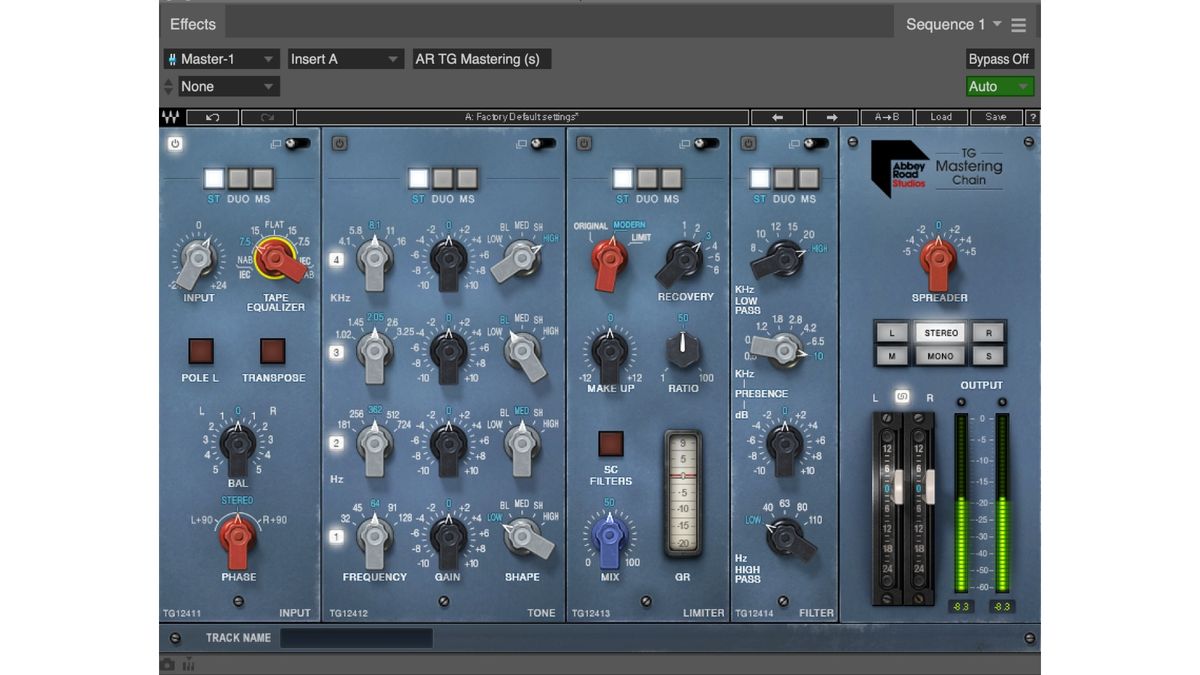This screenshot has height=675, width=1200.
Task: Click the Effects tab
Action: click(192, 23)
